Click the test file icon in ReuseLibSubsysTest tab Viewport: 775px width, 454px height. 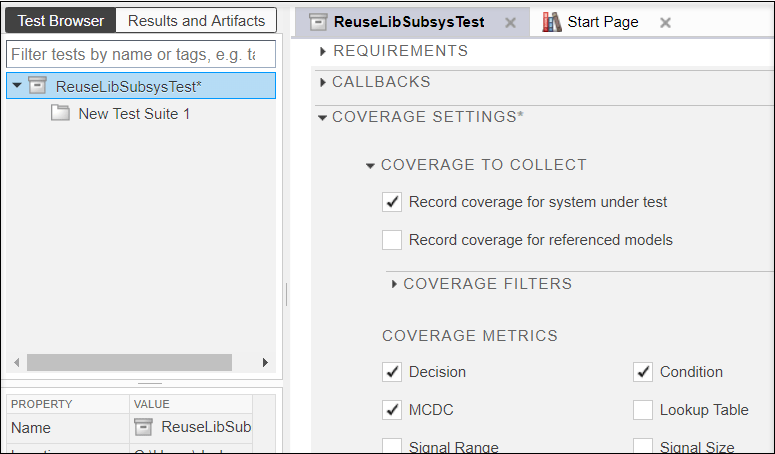(x=318, y=22)
